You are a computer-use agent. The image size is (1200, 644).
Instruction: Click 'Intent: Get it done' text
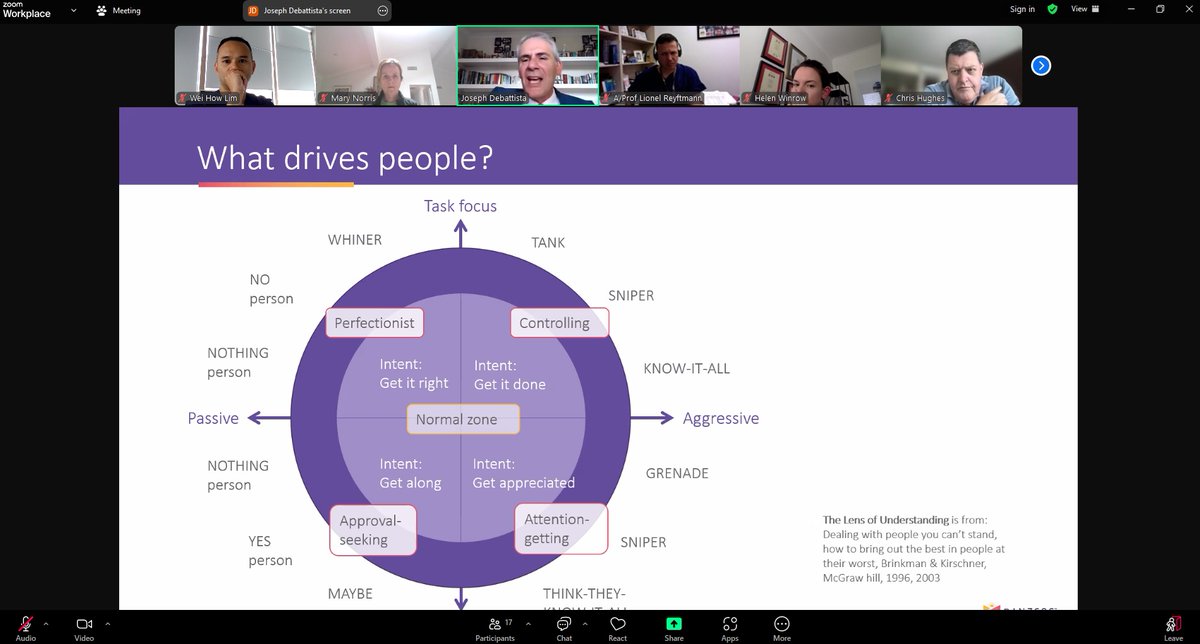510,375
